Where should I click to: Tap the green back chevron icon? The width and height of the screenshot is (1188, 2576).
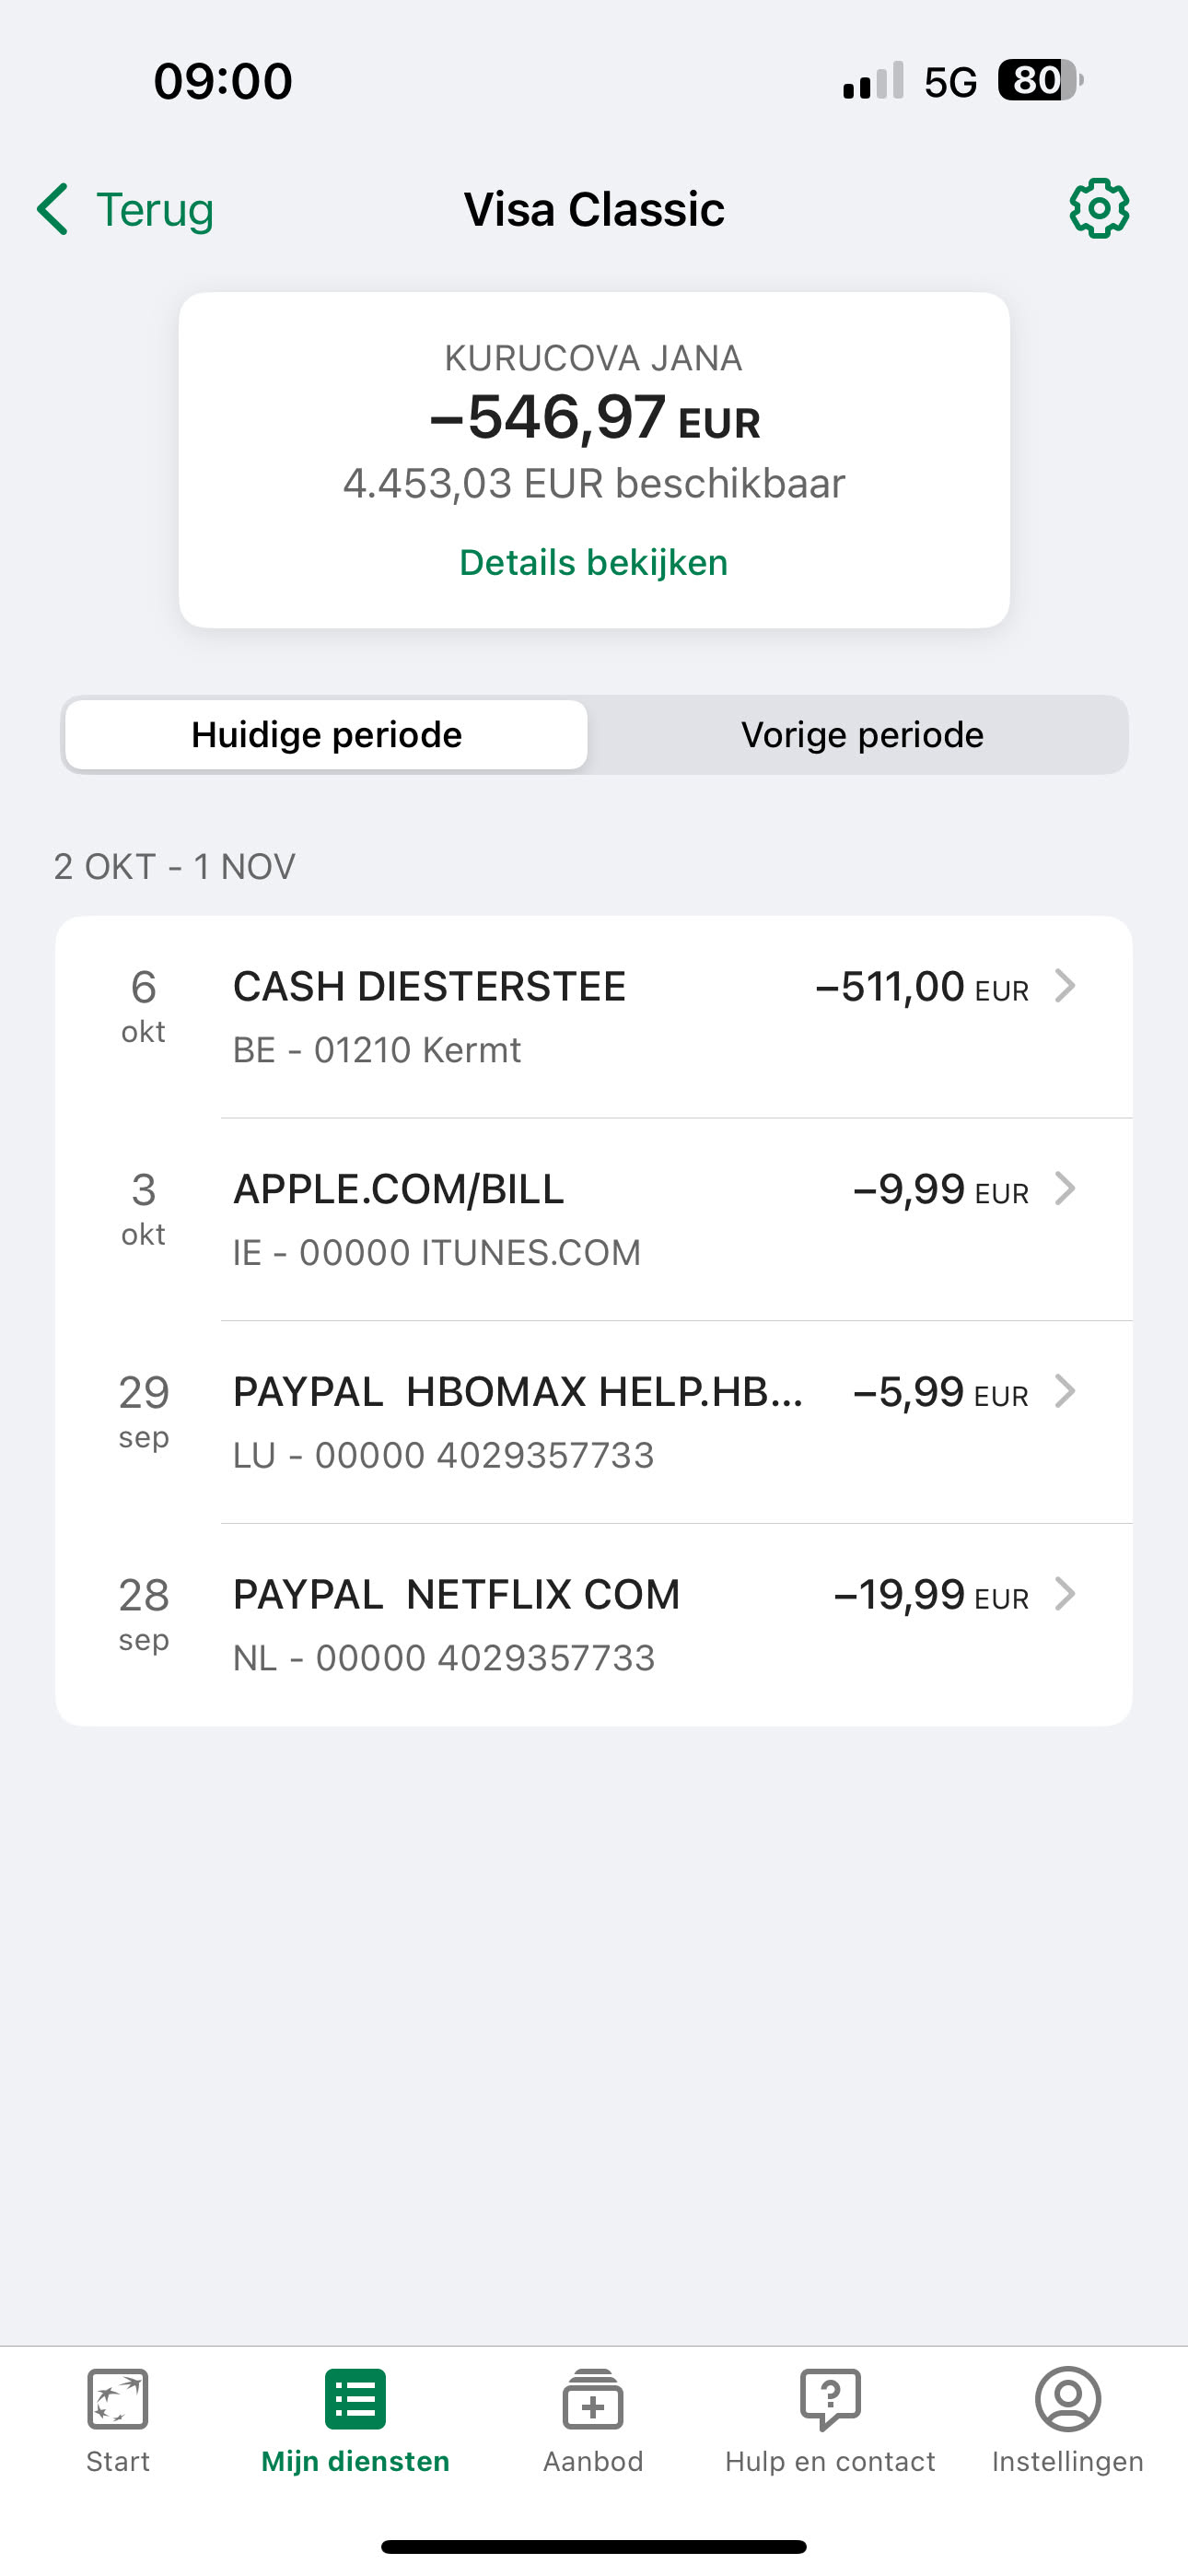coord(53,209)
